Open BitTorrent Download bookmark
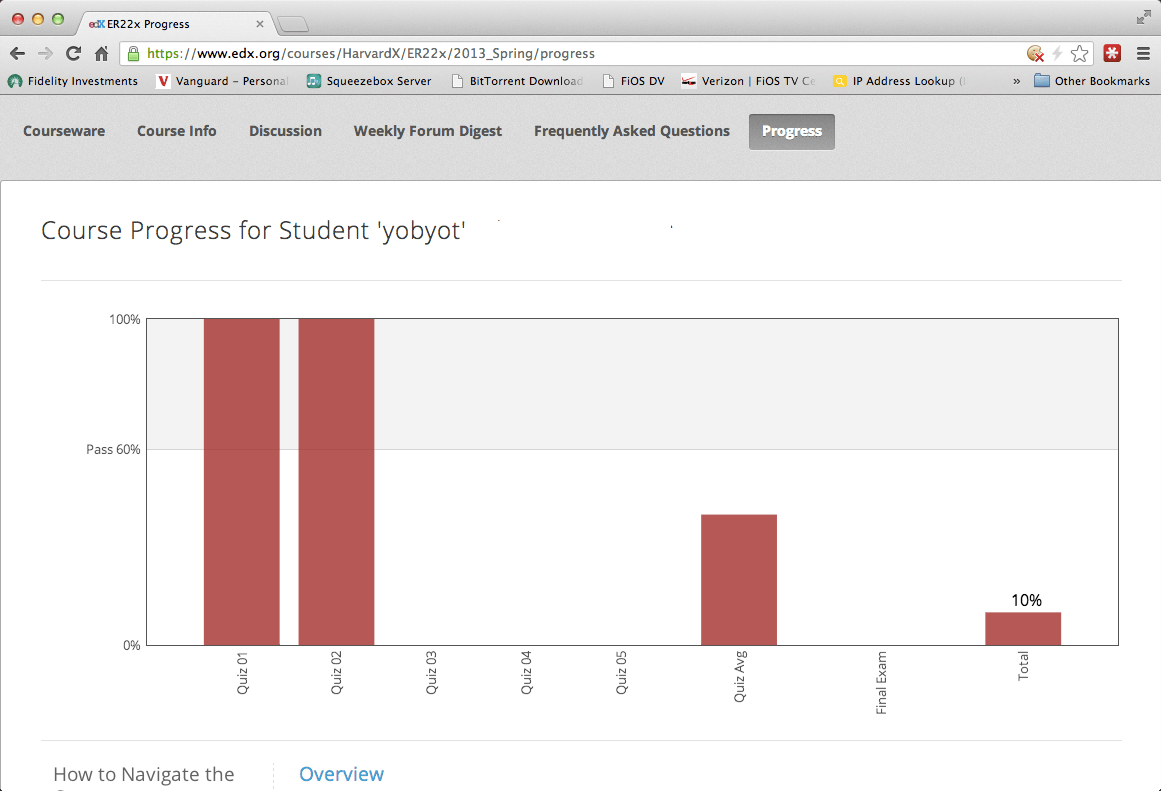 (517, 81)
